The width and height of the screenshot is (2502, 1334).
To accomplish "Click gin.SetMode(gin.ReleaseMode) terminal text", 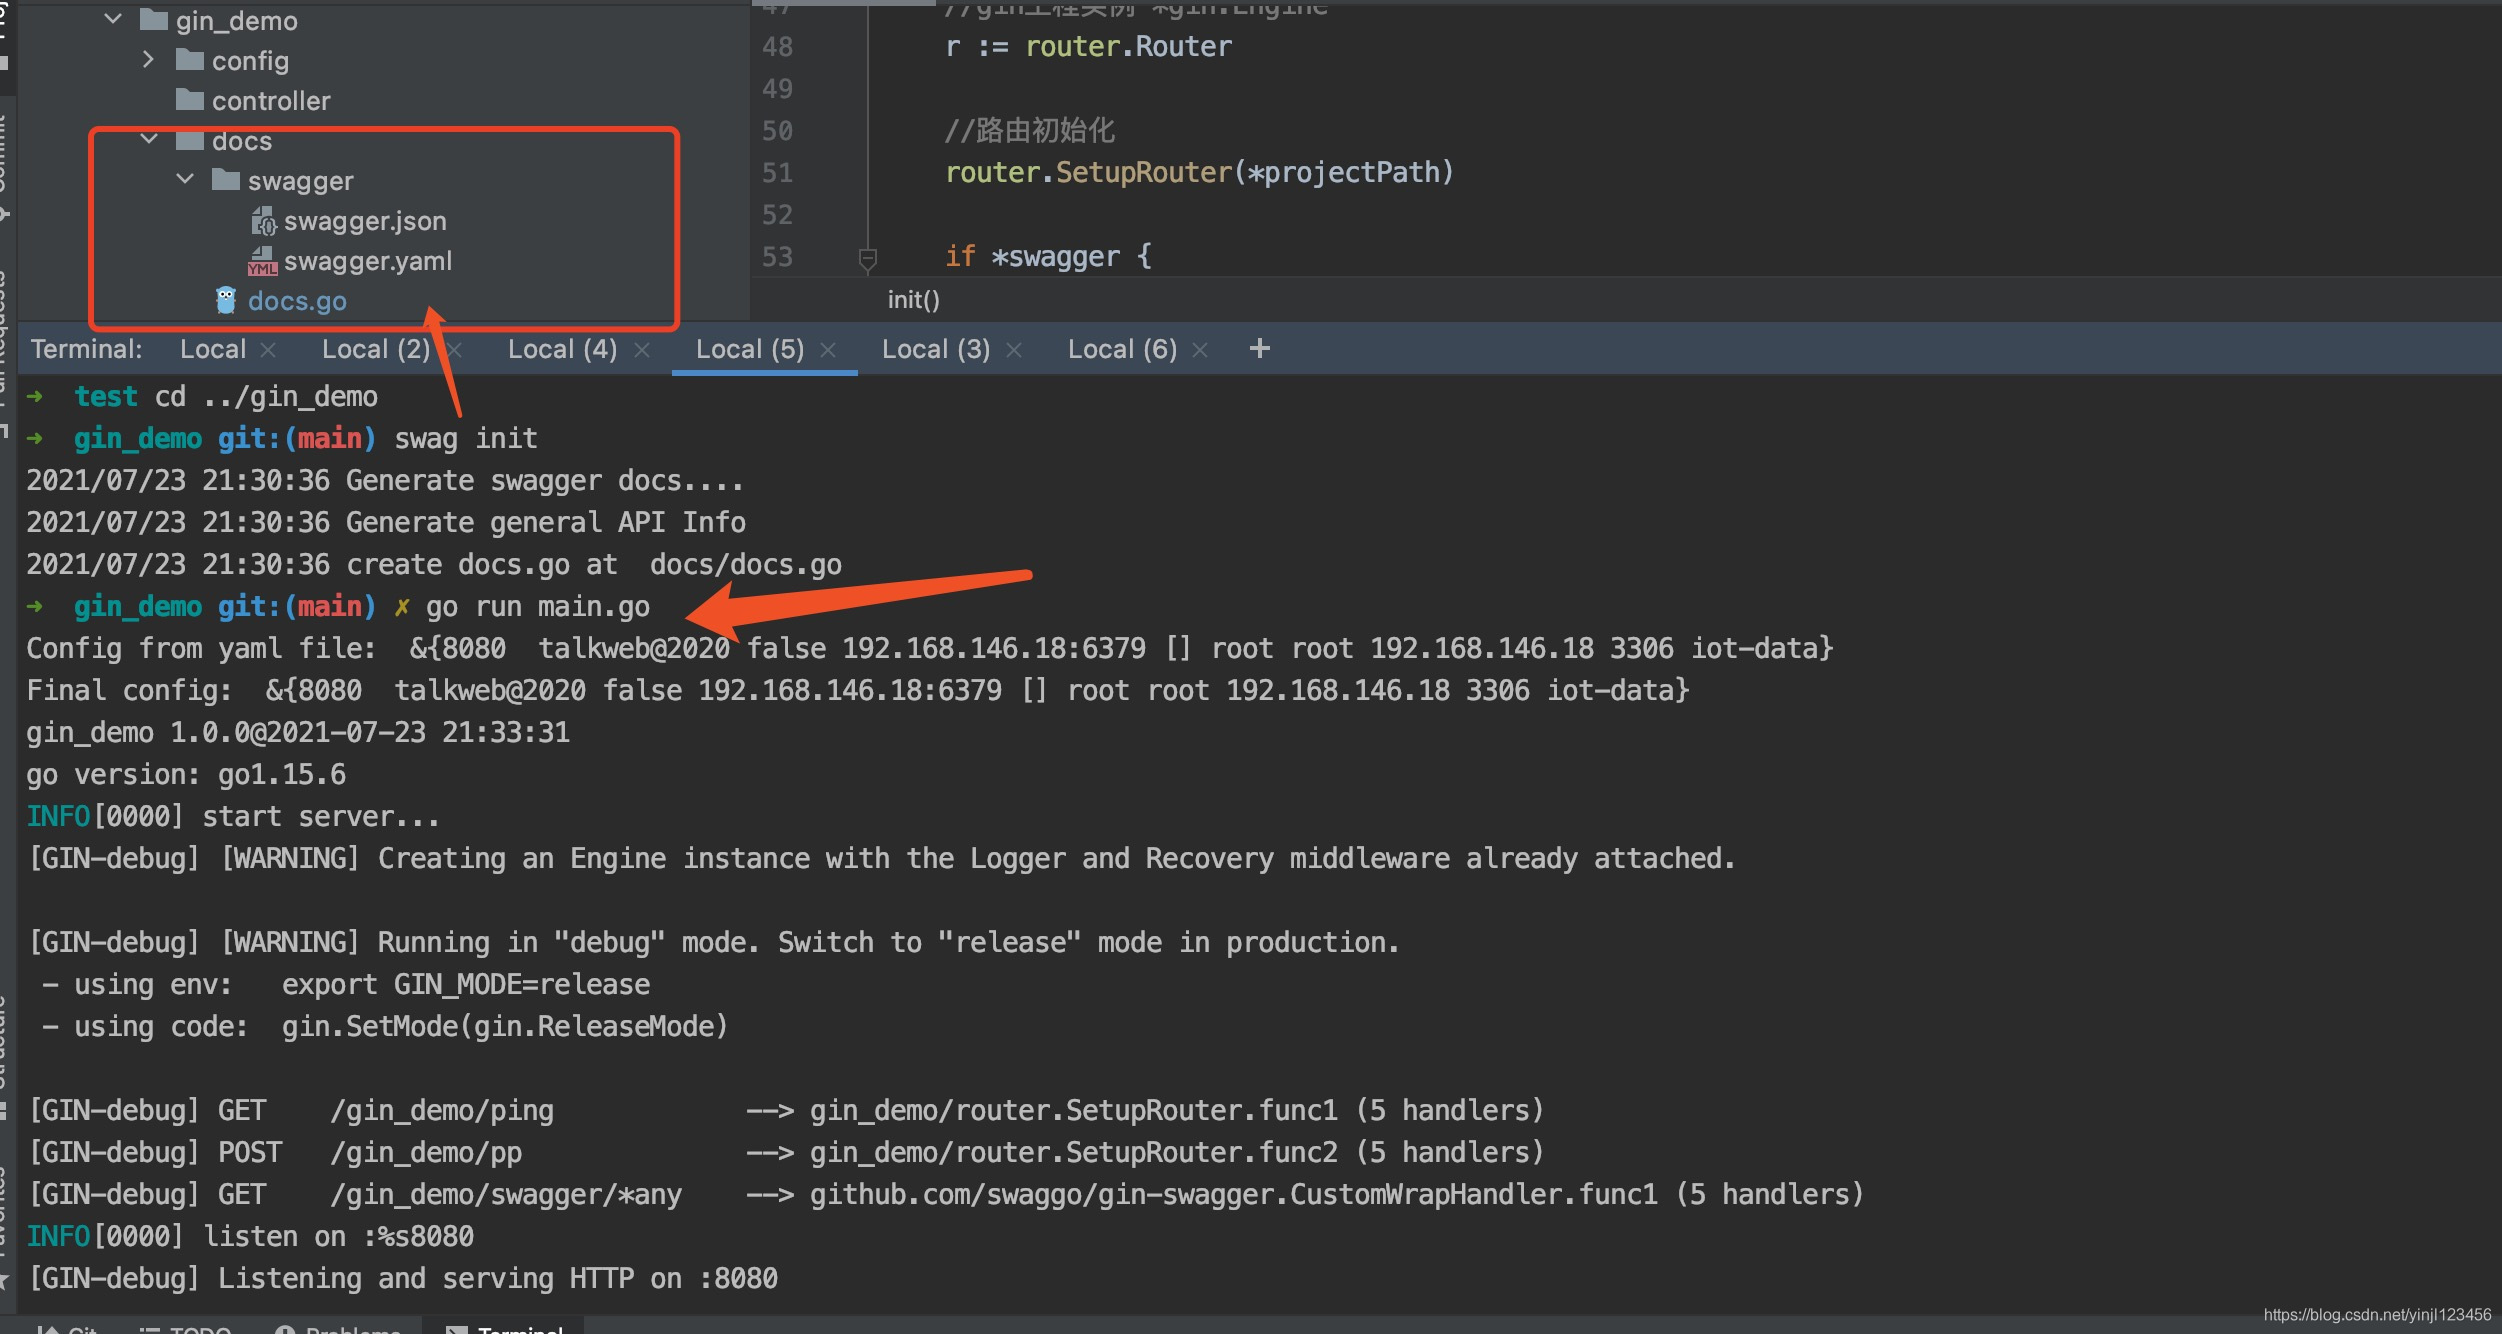I will click(x=505, y=1027).
